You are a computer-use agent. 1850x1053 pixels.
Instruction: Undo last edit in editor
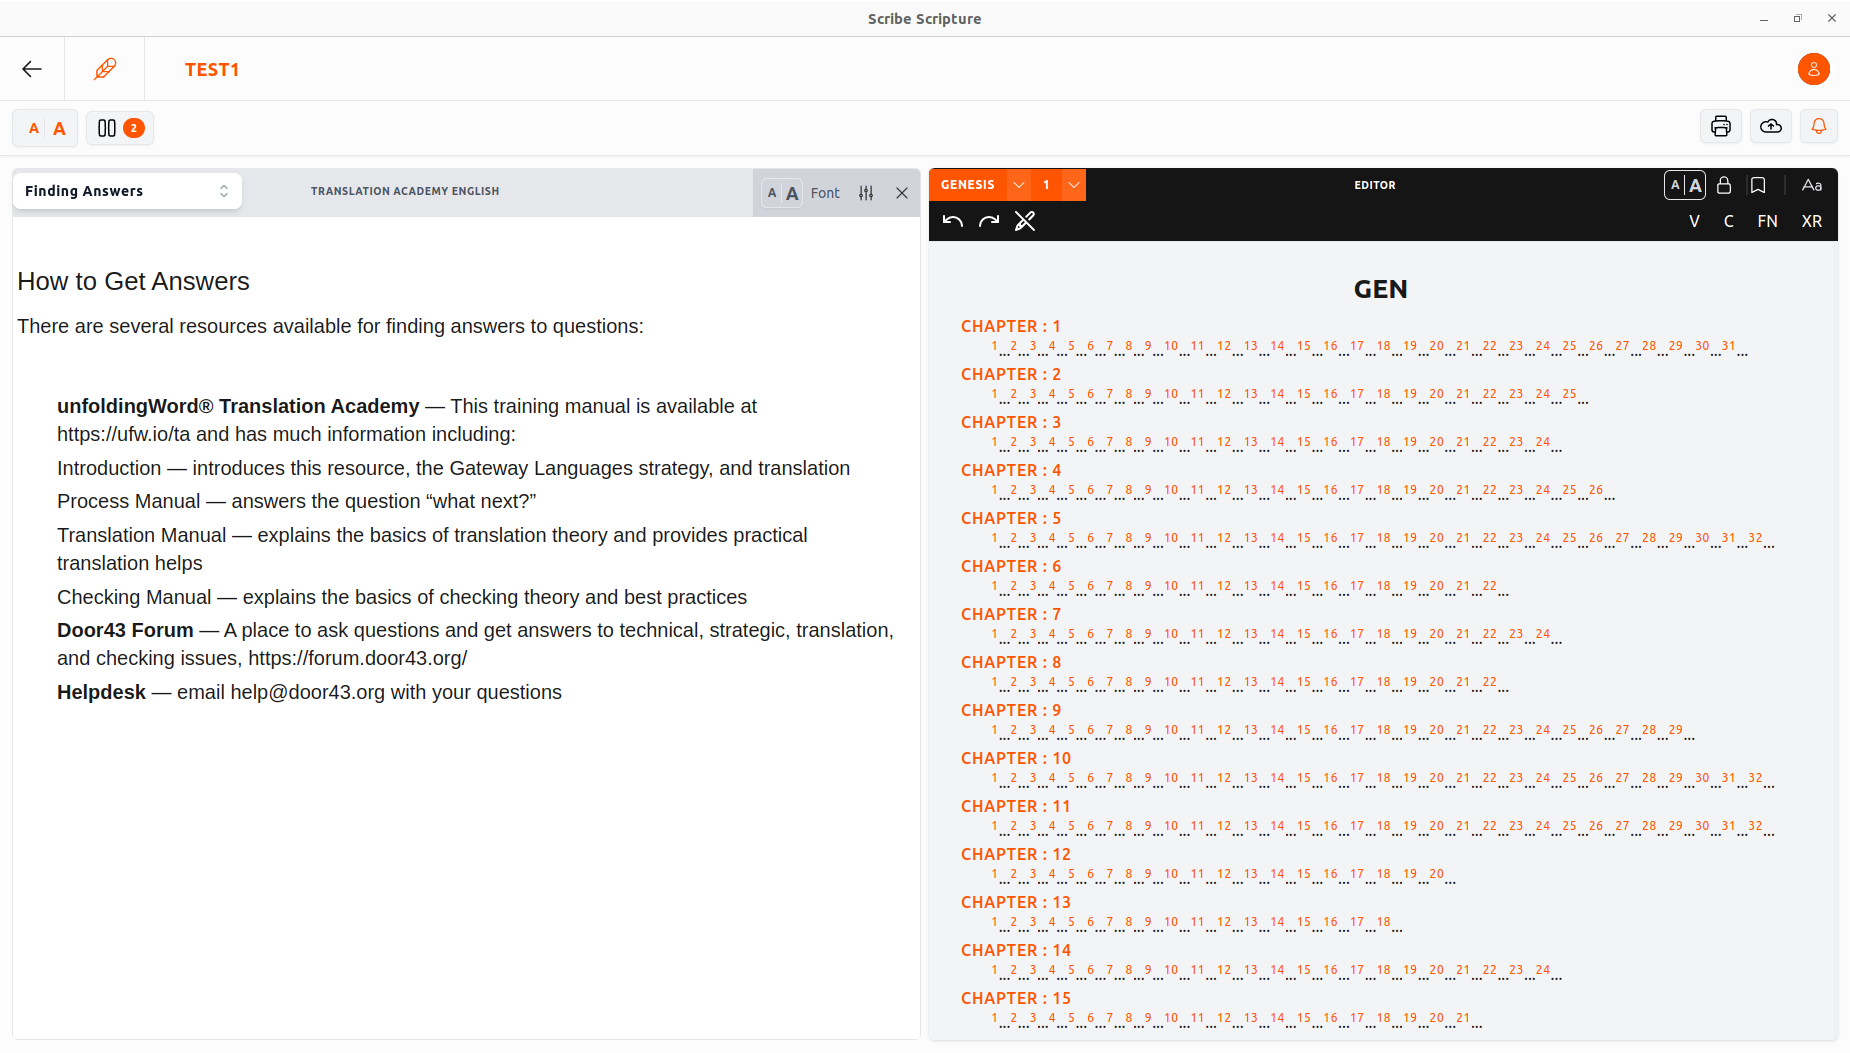point(953,221)
